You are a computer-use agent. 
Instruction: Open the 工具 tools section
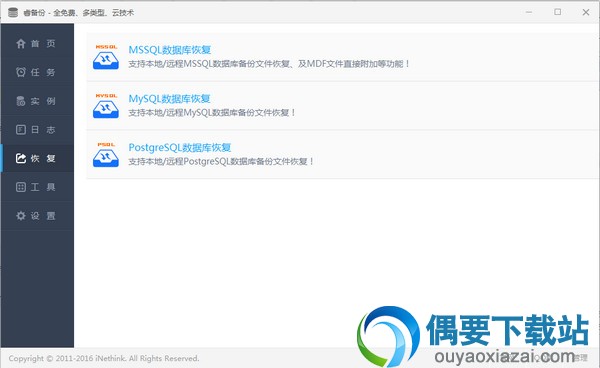click(x=37, y=187)
